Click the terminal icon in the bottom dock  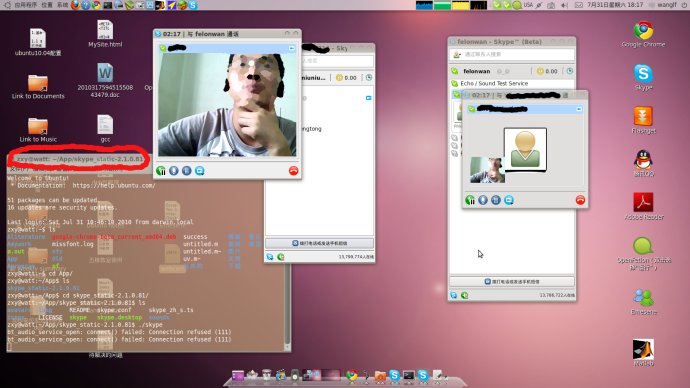(409, 375)
